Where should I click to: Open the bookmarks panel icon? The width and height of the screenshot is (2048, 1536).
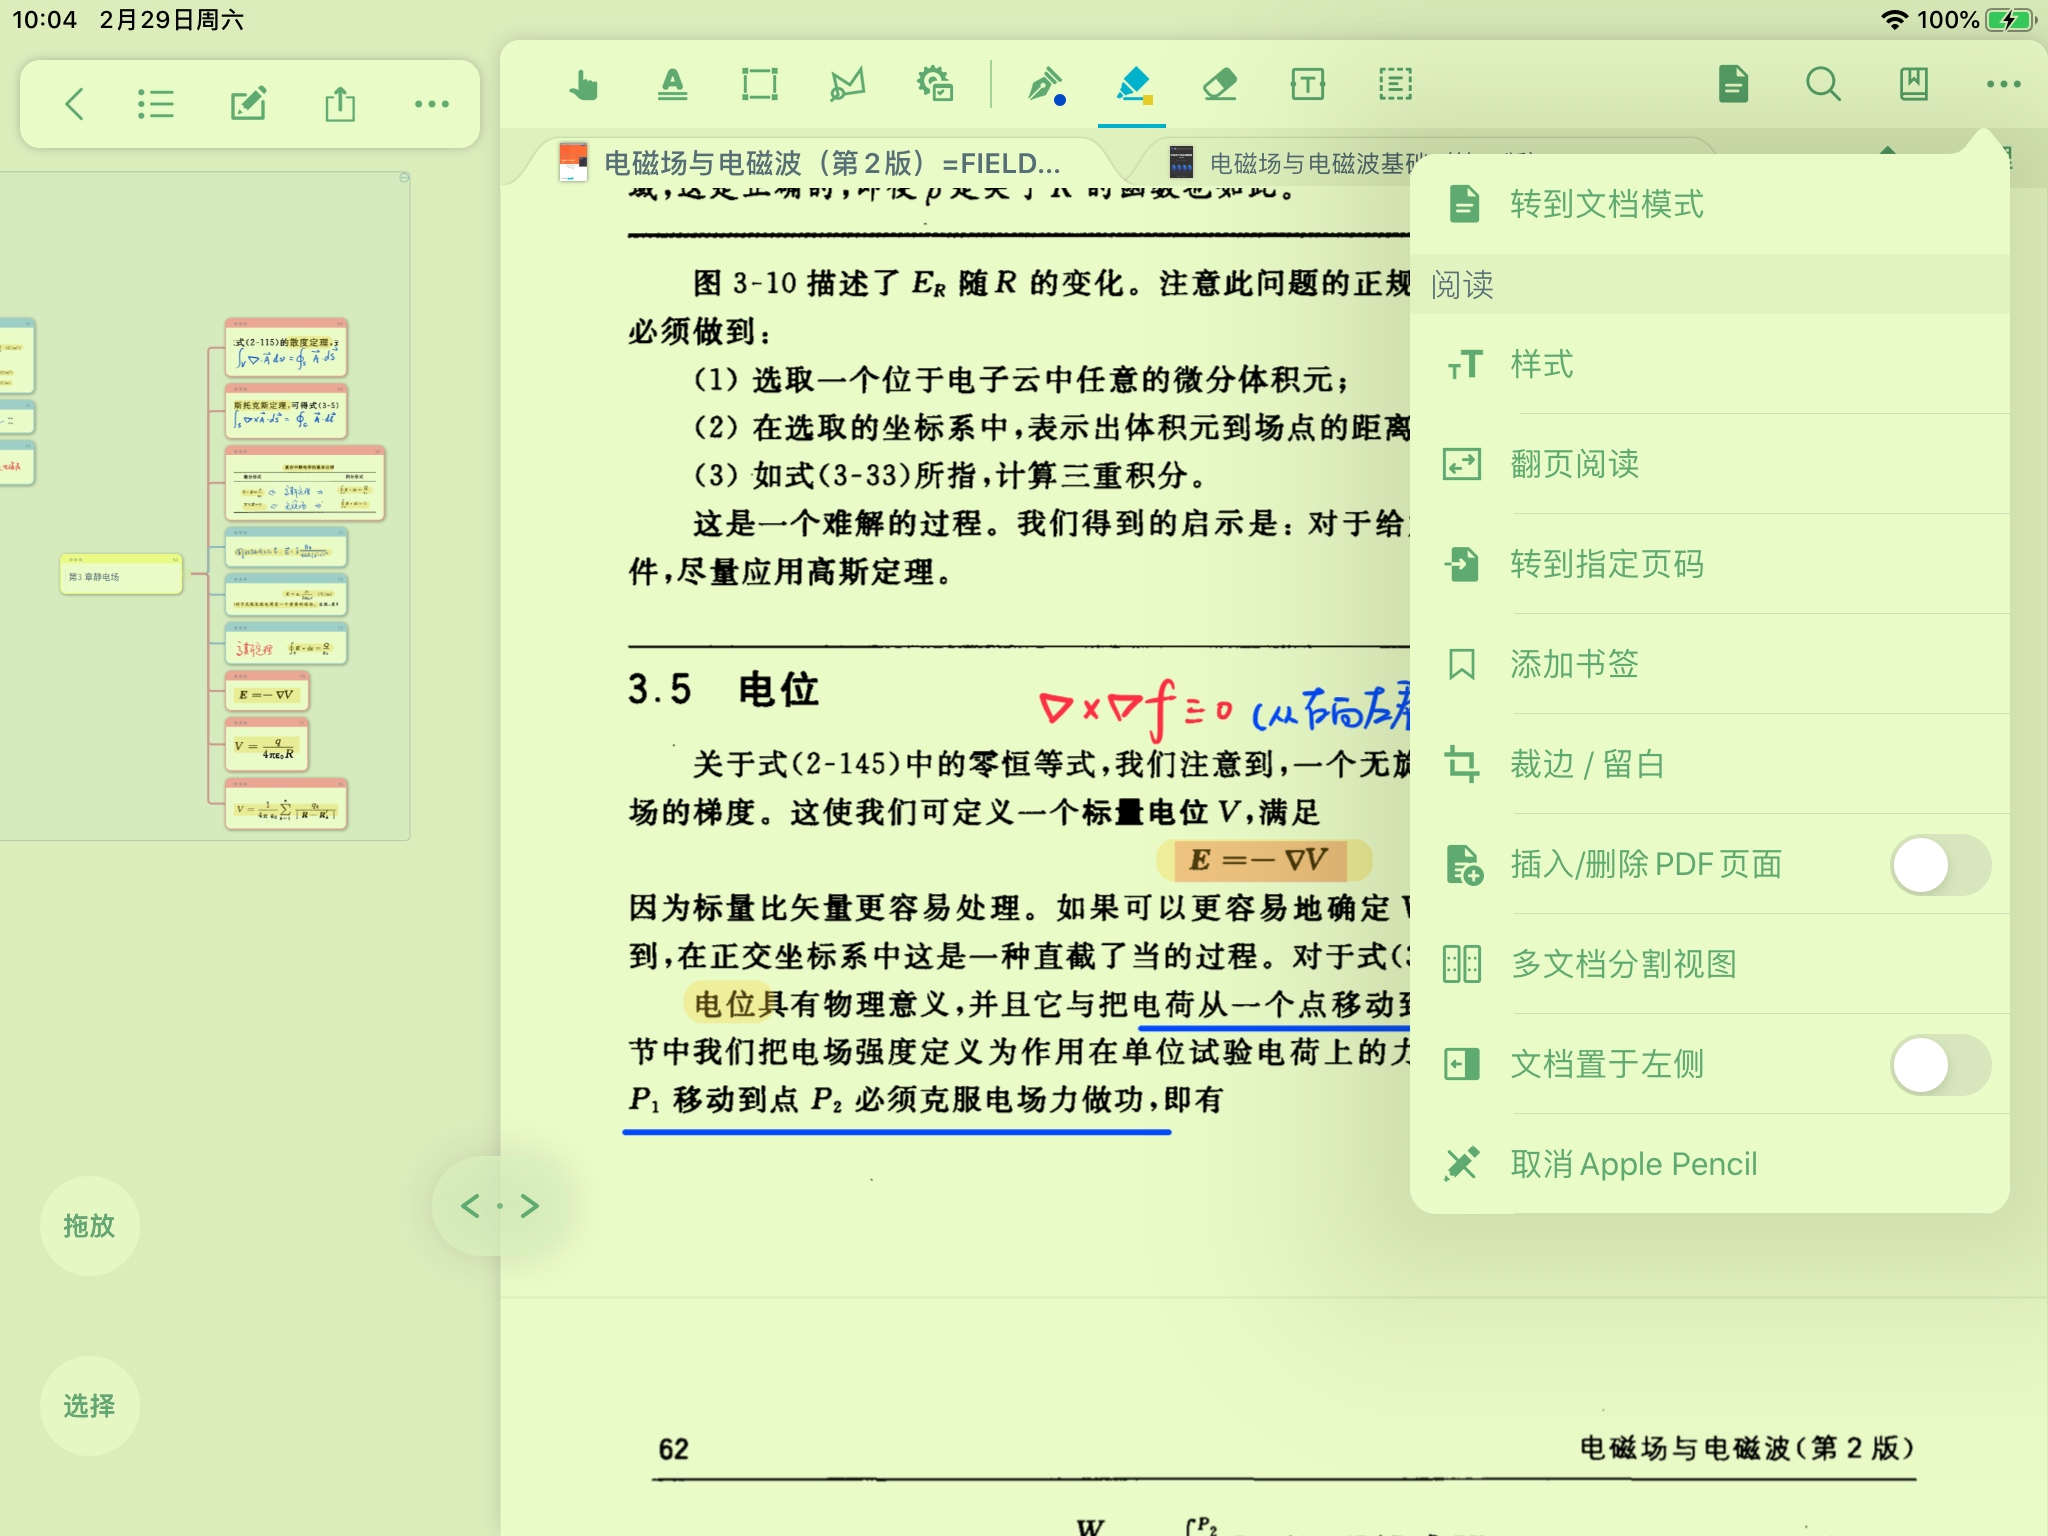coord(1913,85)
